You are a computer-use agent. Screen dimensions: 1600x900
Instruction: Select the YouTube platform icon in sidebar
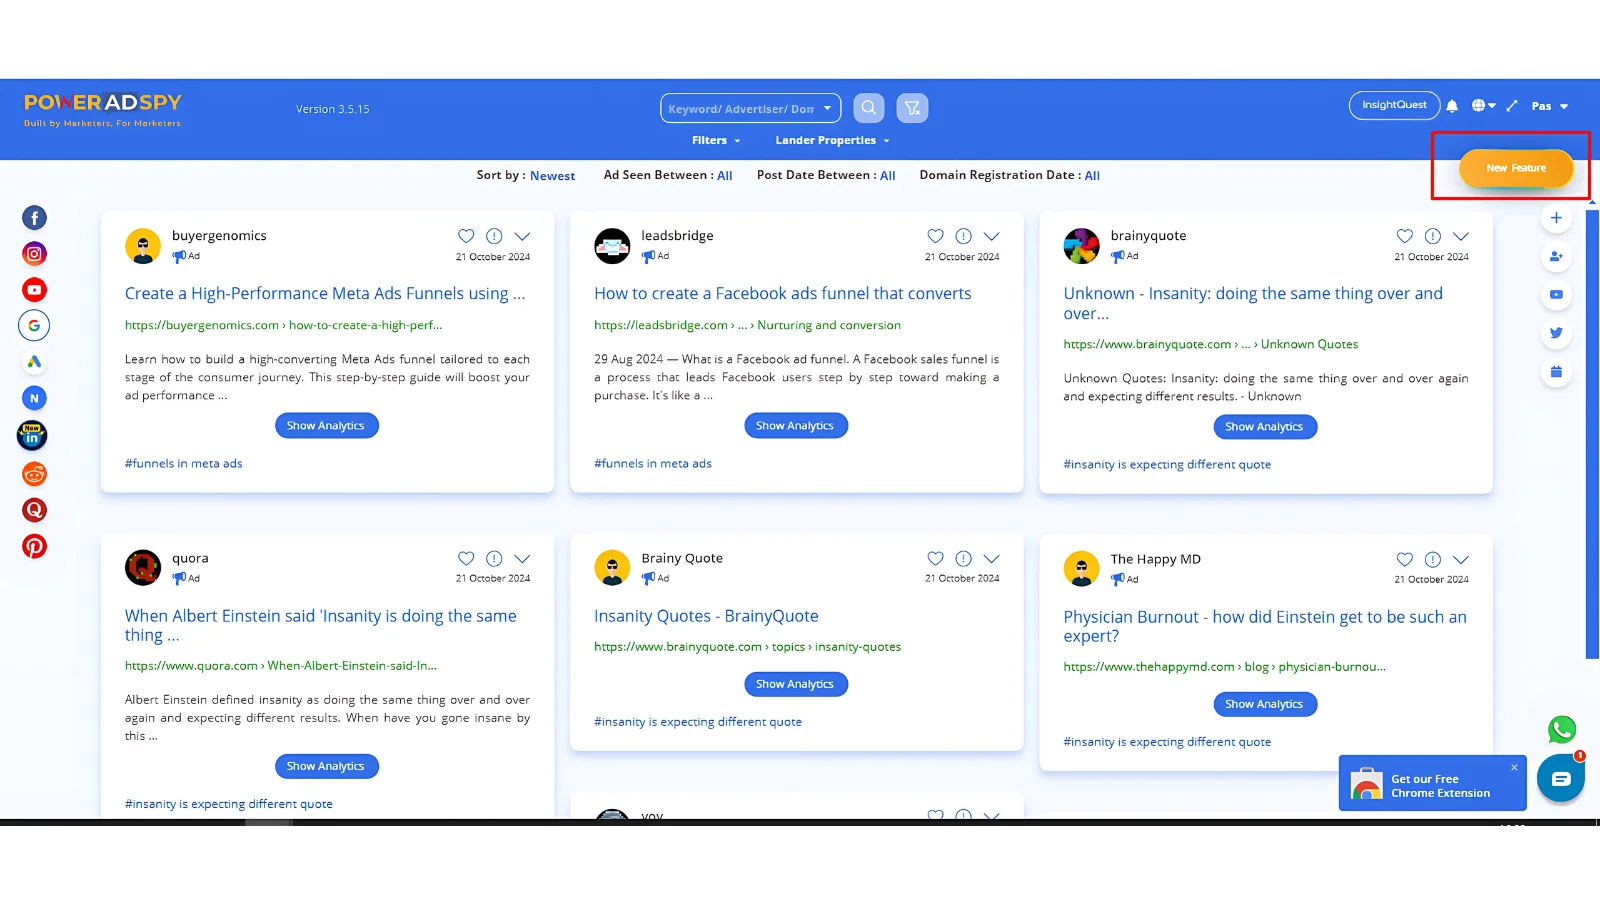[34, 290]
